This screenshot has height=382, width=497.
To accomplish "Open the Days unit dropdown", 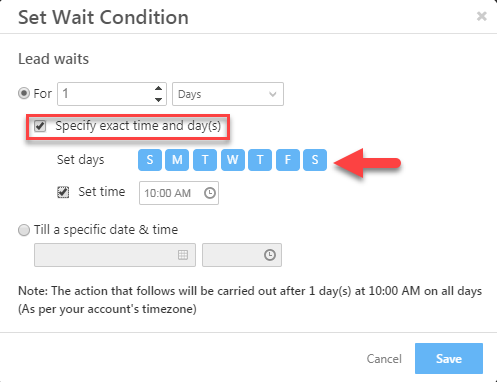I will click(x=228, y=94).
